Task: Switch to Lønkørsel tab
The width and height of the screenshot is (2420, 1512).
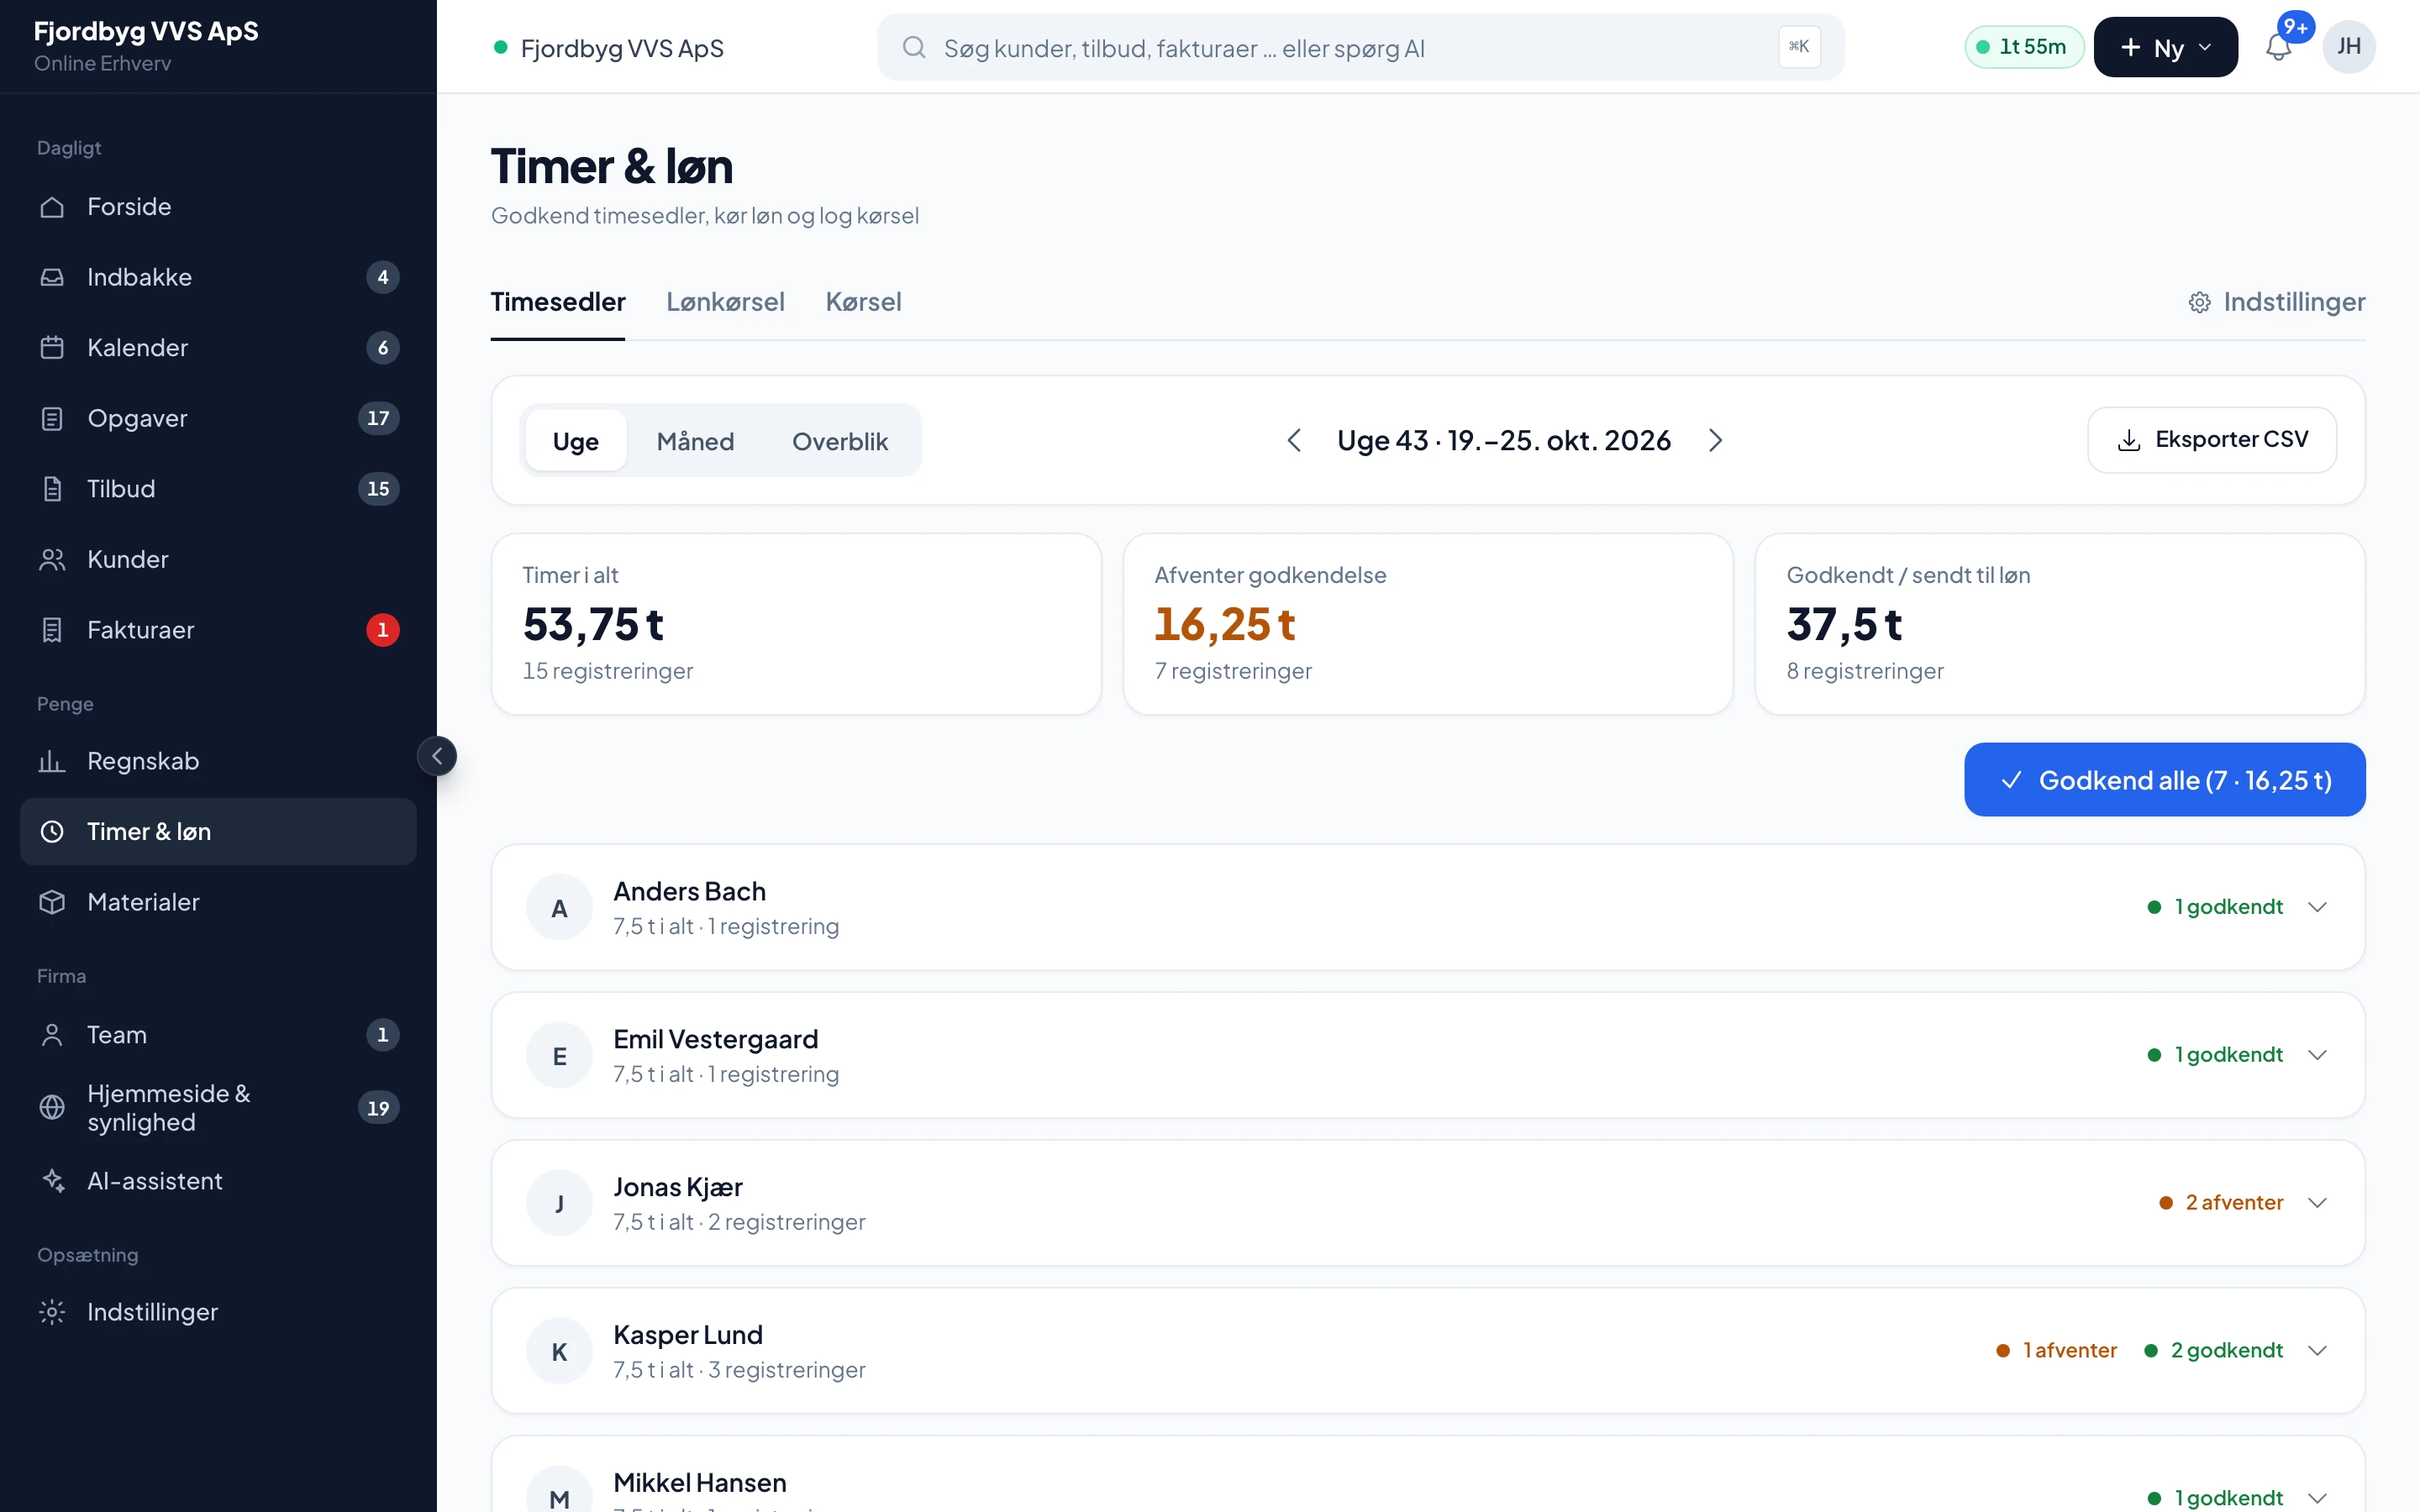Action: point(725,302)
